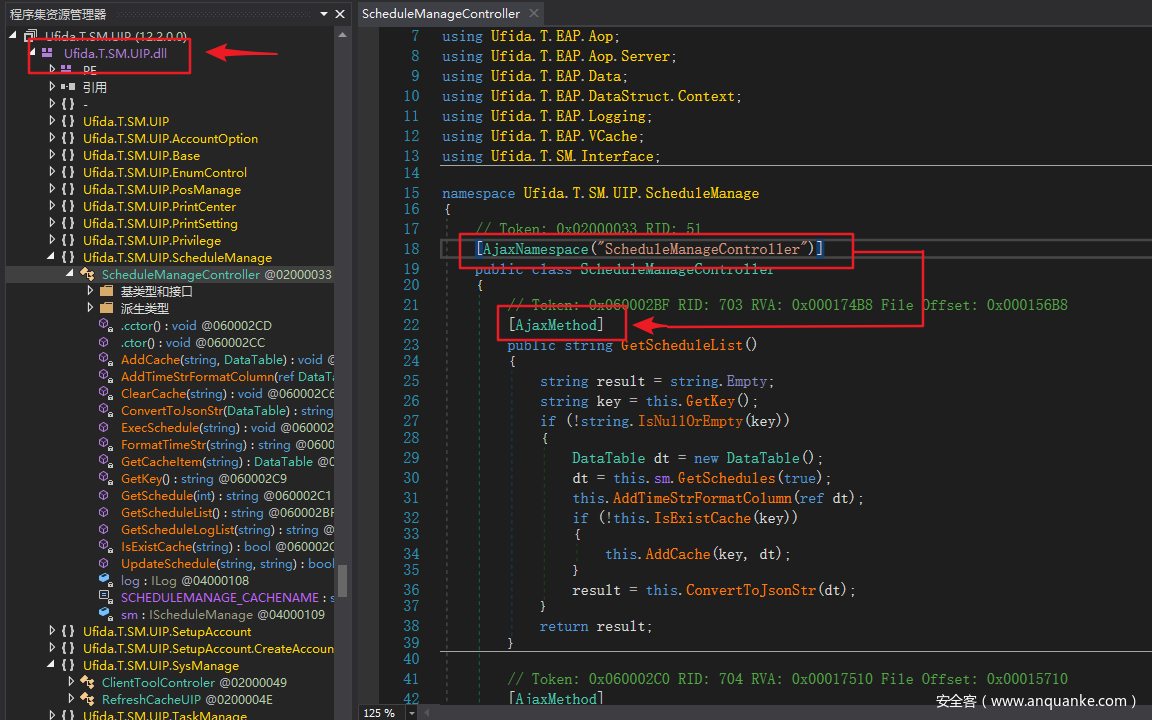The image size is (1152, 720).
Task: Click the 引用 references node icon
Action: 68,87
